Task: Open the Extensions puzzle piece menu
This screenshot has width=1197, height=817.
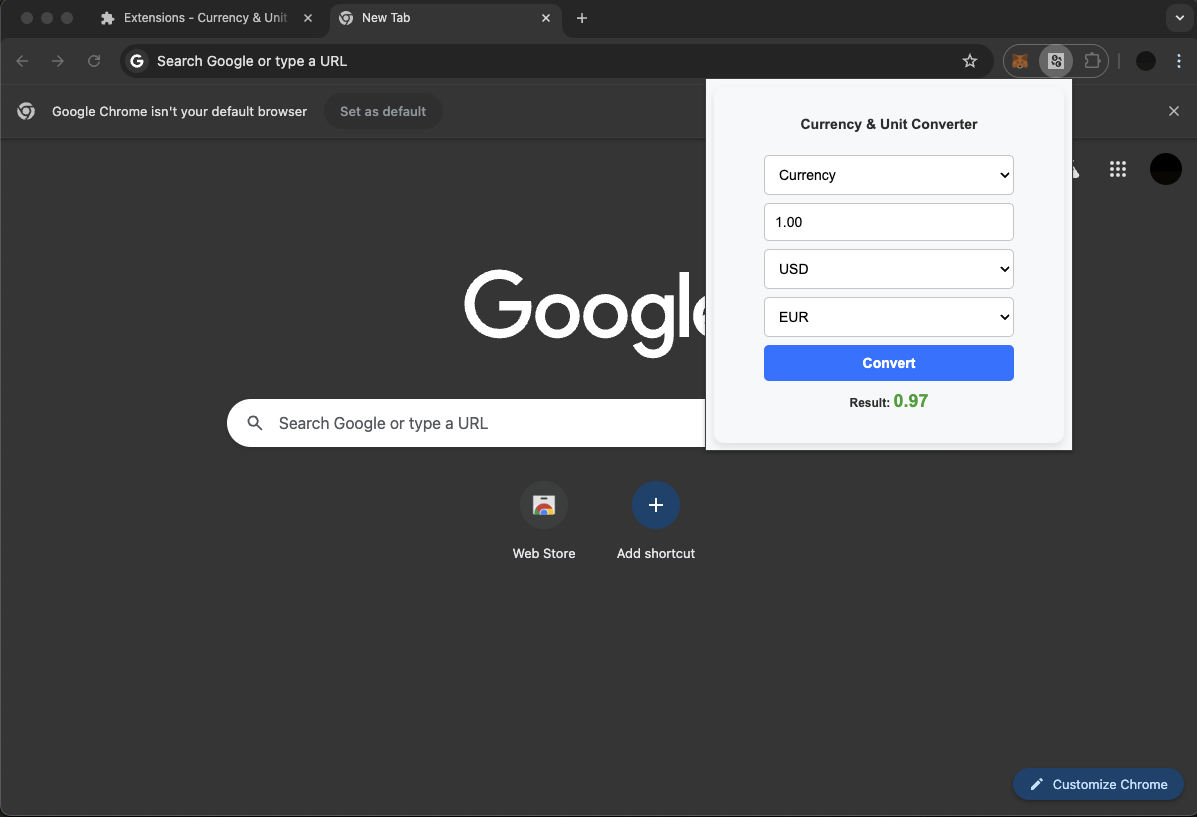Action: pyautogui.click(x=1092, y=61)
